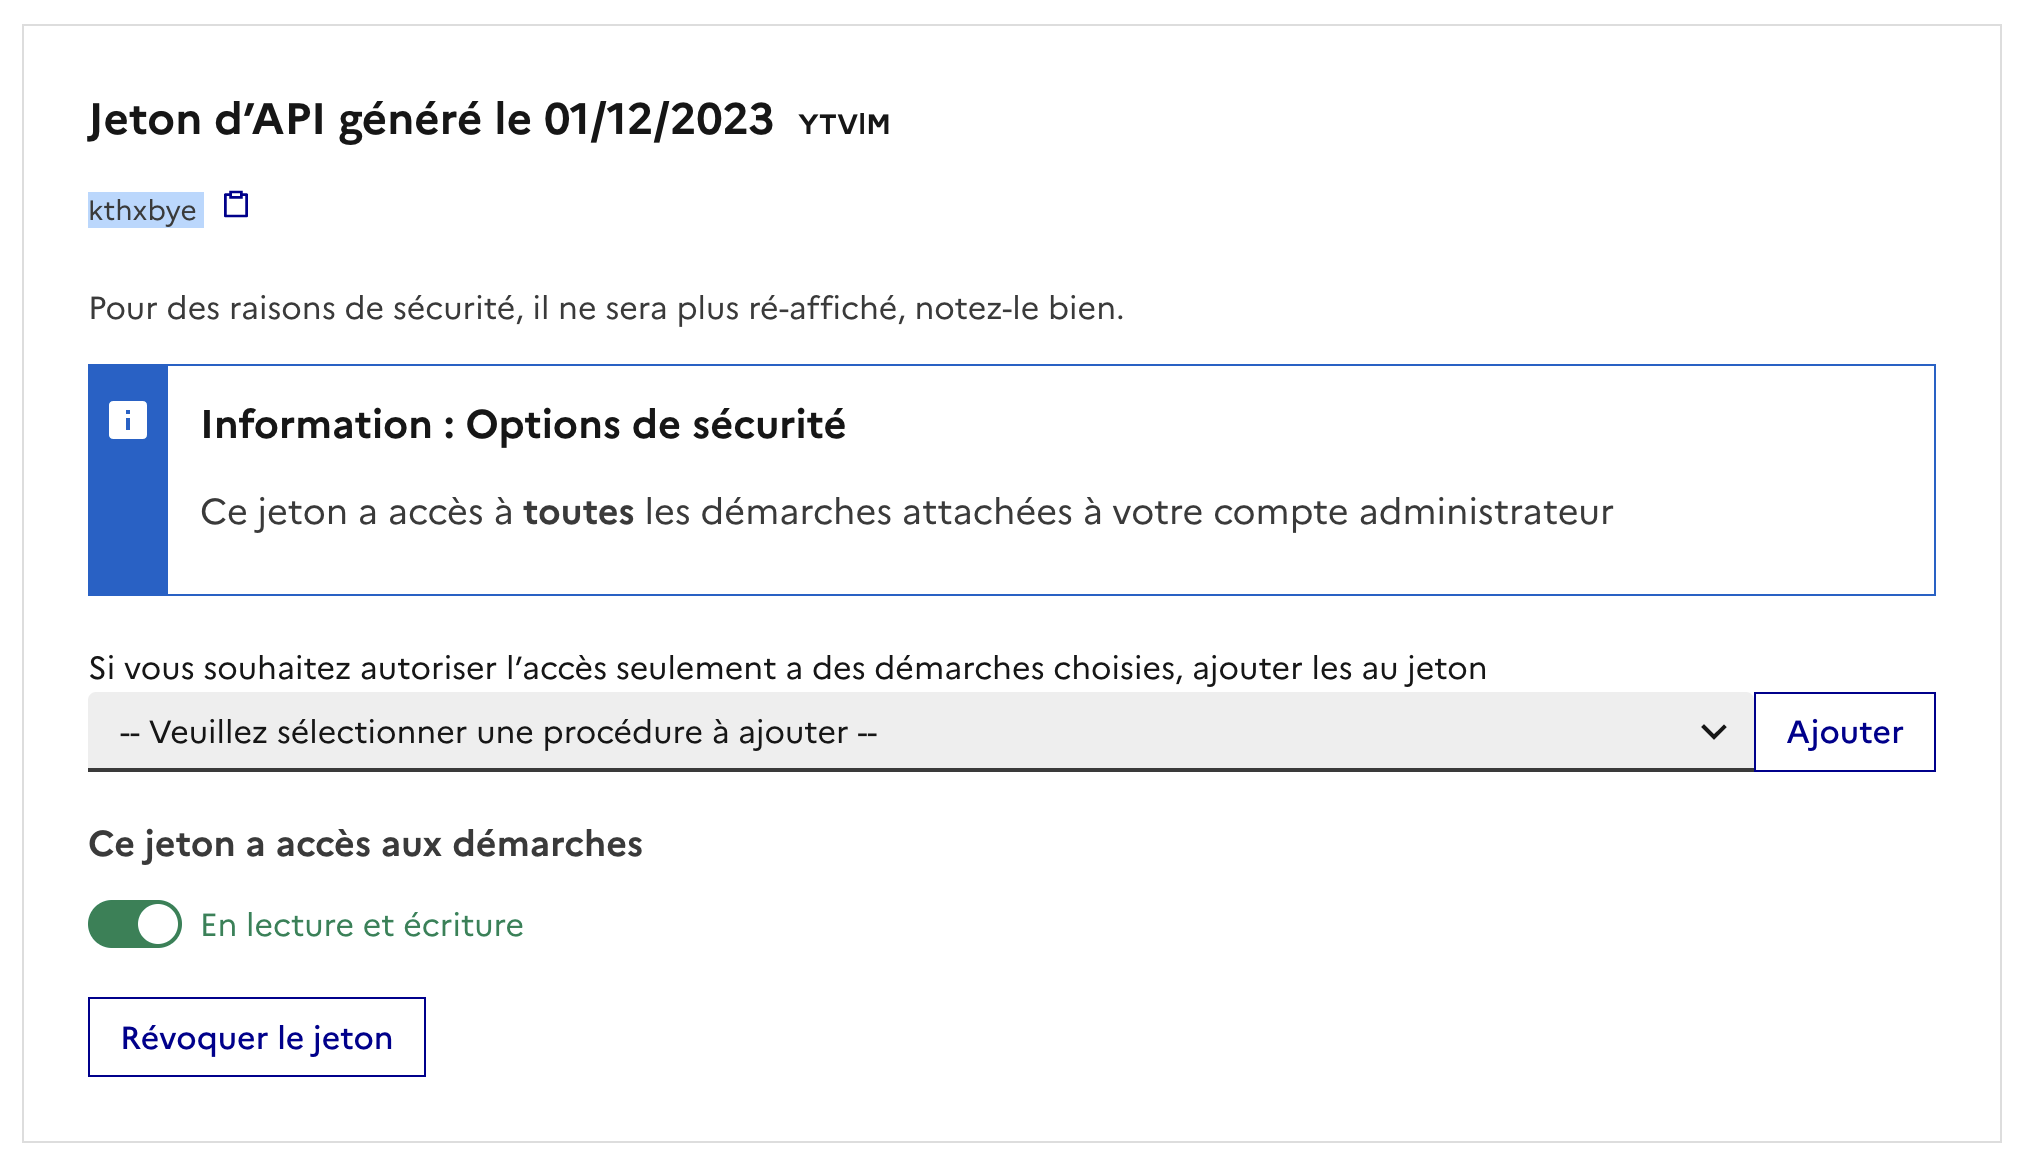Open the procedure selection dropdown
This screenshot has width=2022, height=1166.
[x=920, y=732]
